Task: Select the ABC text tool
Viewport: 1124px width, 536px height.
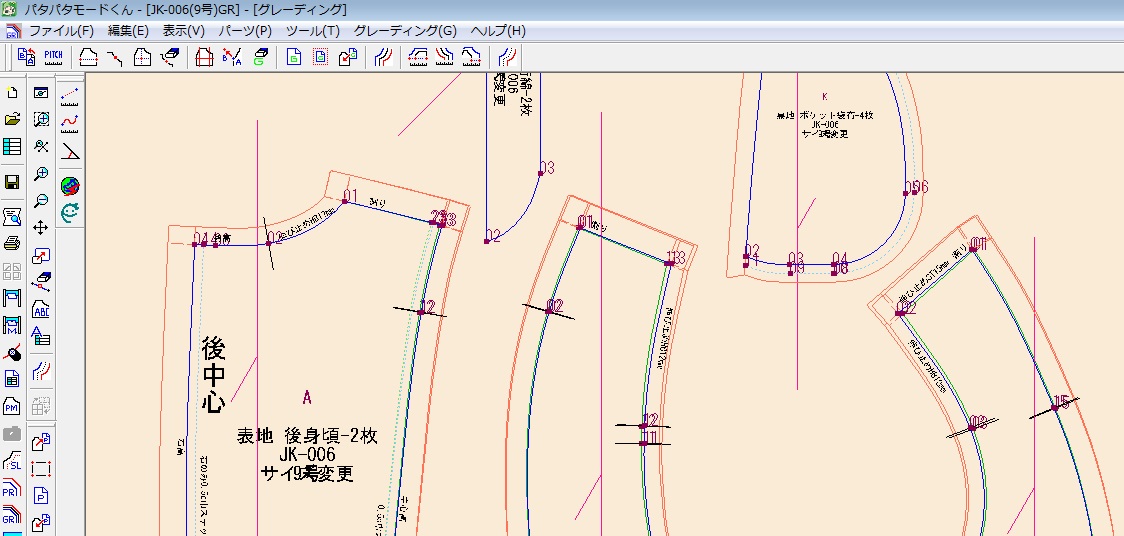Action: click(42, 309)
